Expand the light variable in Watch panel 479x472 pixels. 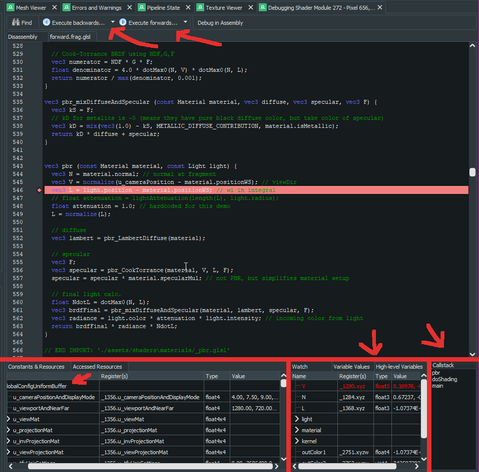pos(297,419)
